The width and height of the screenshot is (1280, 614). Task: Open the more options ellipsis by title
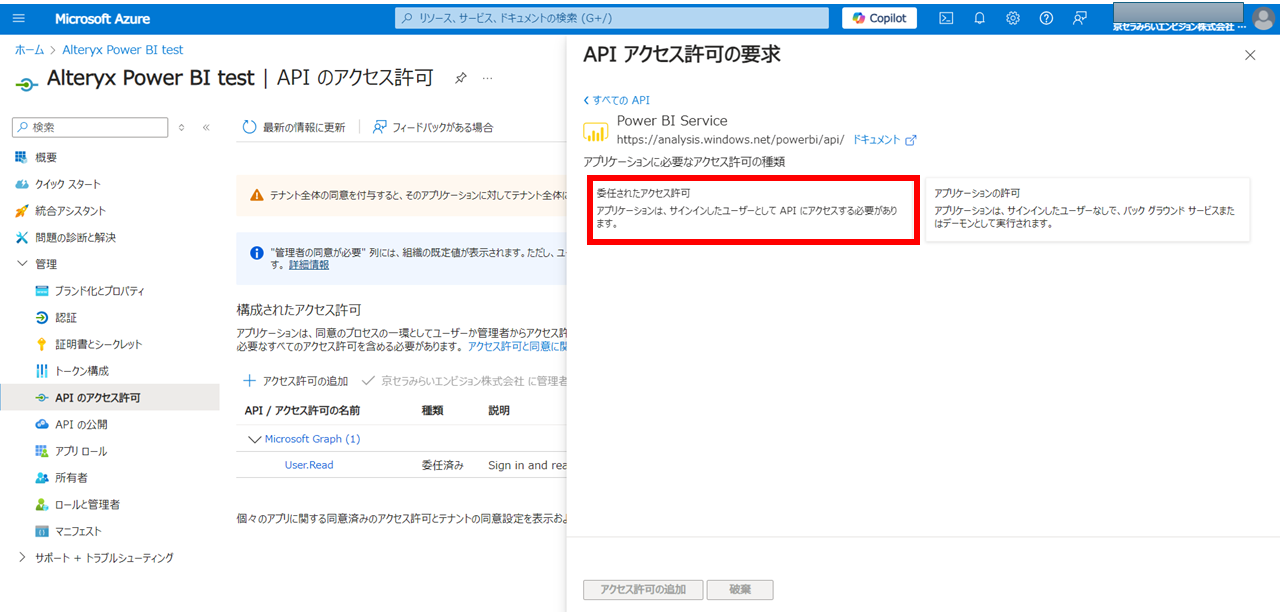click(x=487, y=78)
